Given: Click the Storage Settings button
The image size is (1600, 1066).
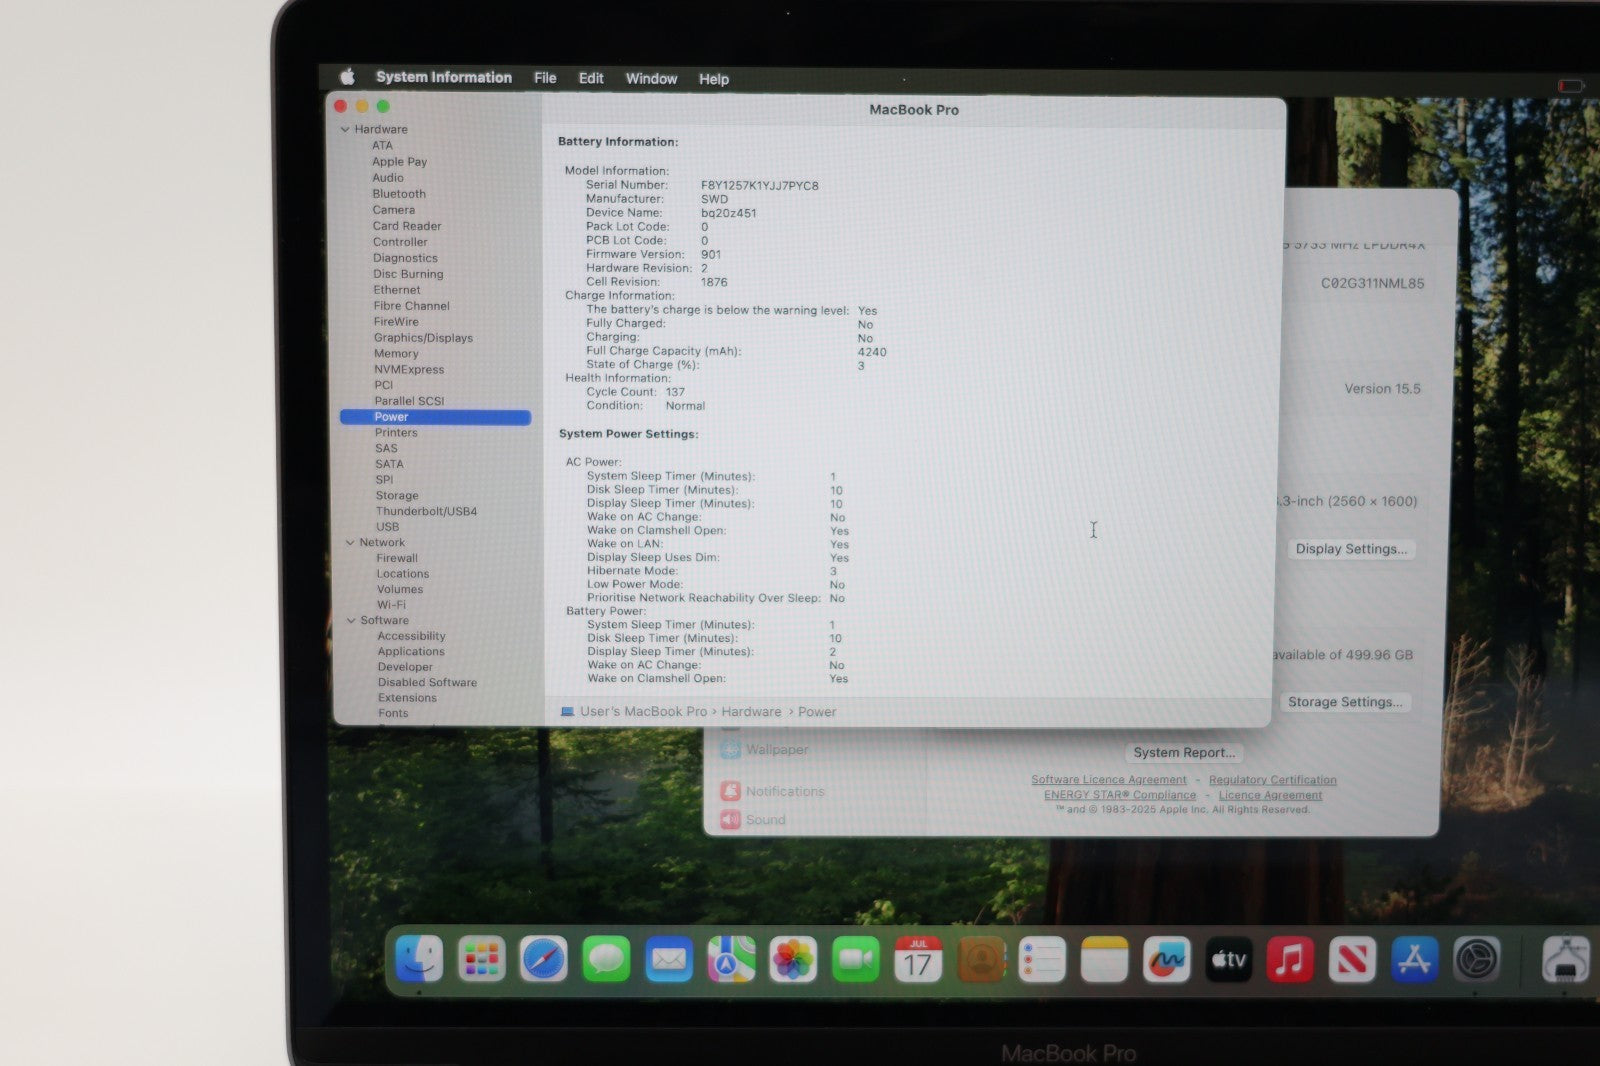Looking at the screenshot, I should 1345,702.
